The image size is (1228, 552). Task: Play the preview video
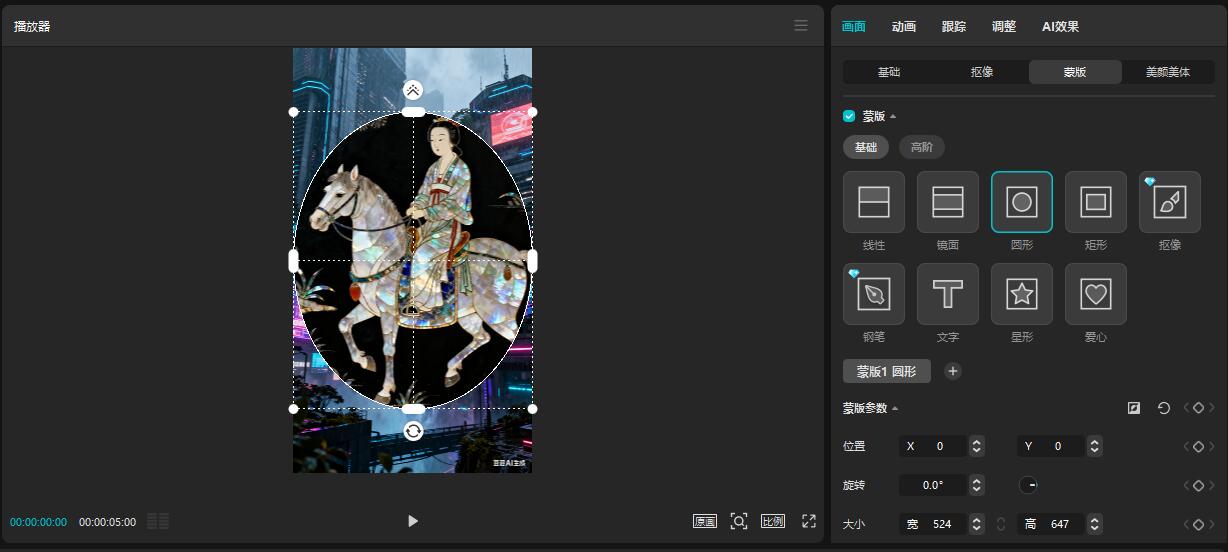413,521
